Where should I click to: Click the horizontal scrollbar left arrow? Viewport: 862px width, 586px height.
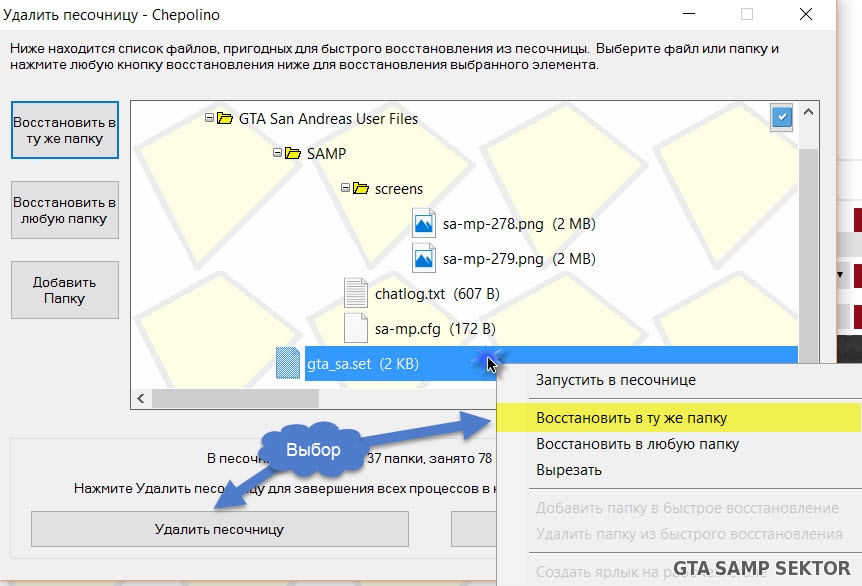pyautogui.click(x=141, y=399)
